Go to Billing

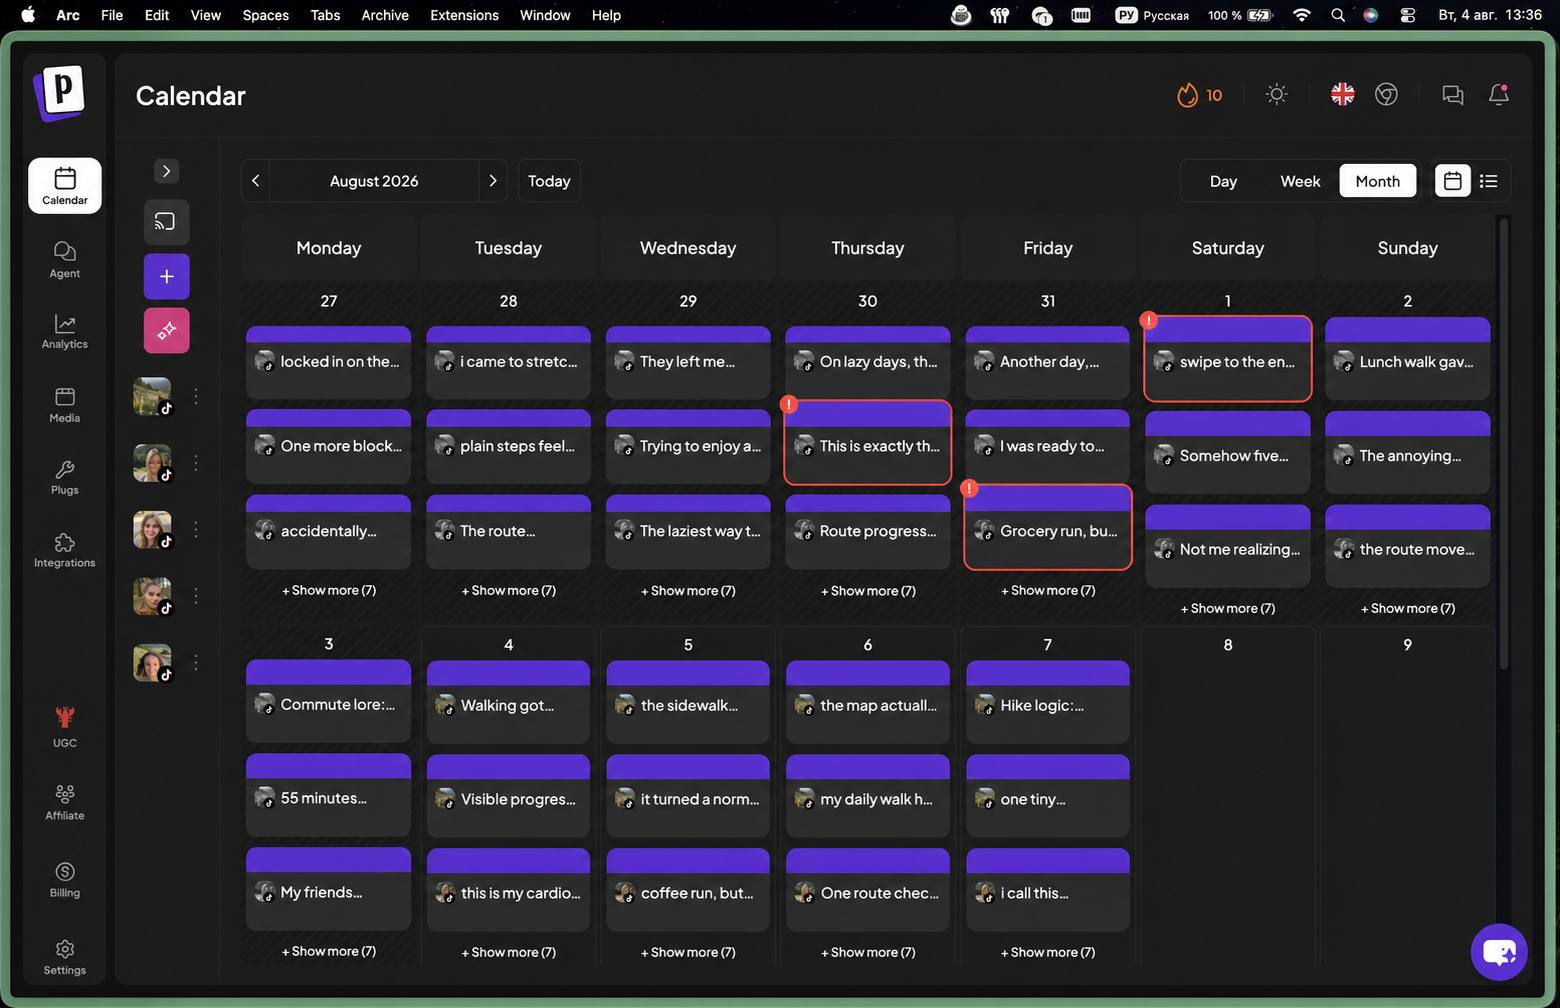[x=64, y=879]
